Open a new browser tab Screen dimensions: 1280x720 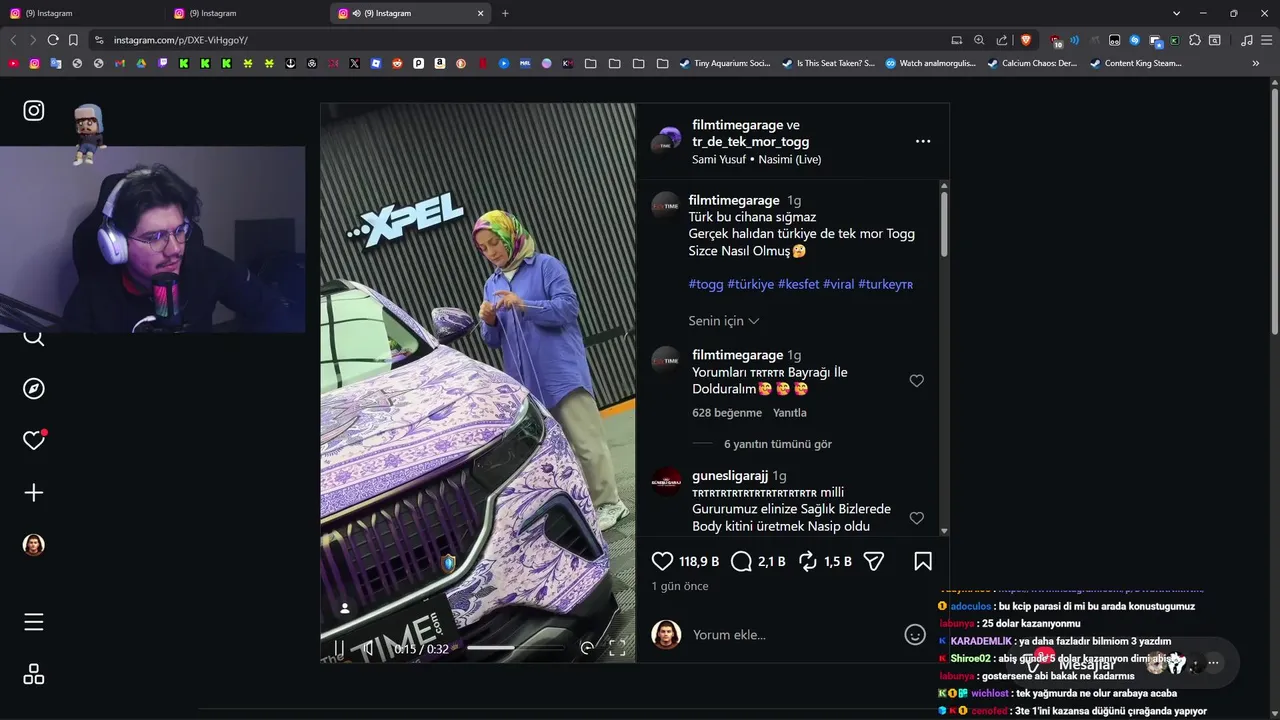[505, 13]
